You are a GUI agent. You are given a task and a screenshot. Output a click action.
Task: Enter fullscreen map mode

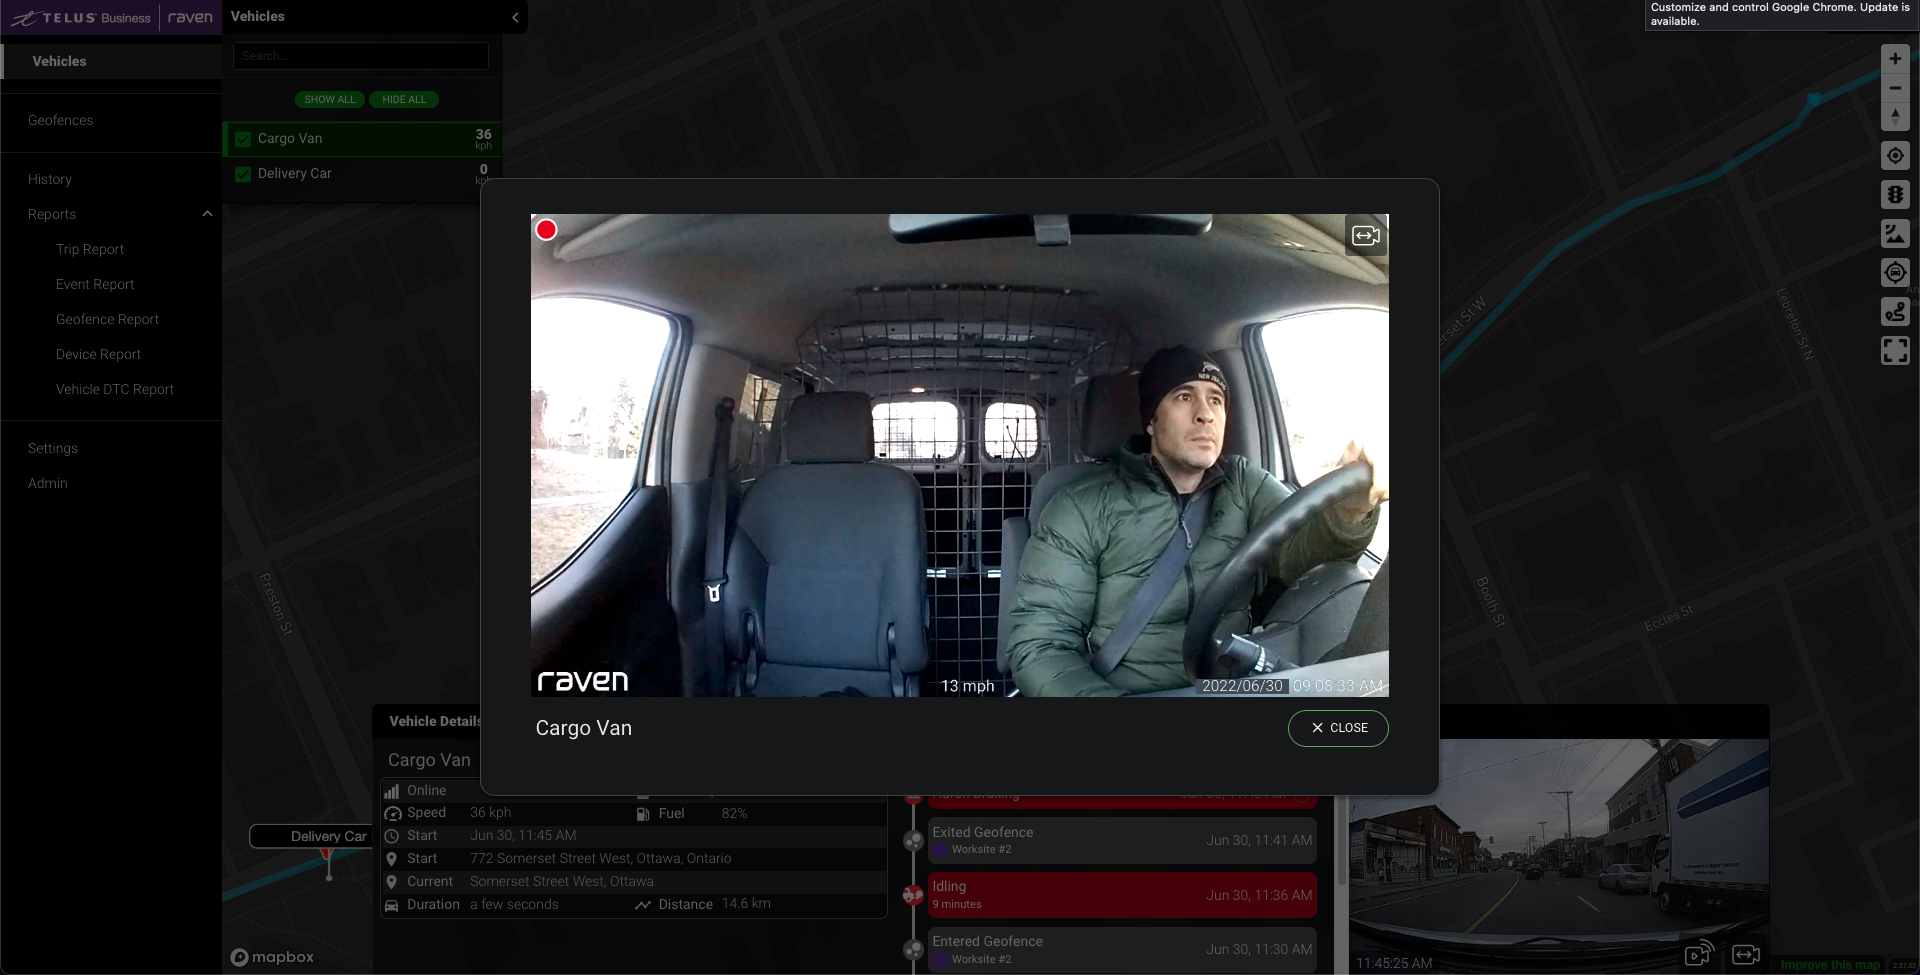pos(1895,351)
